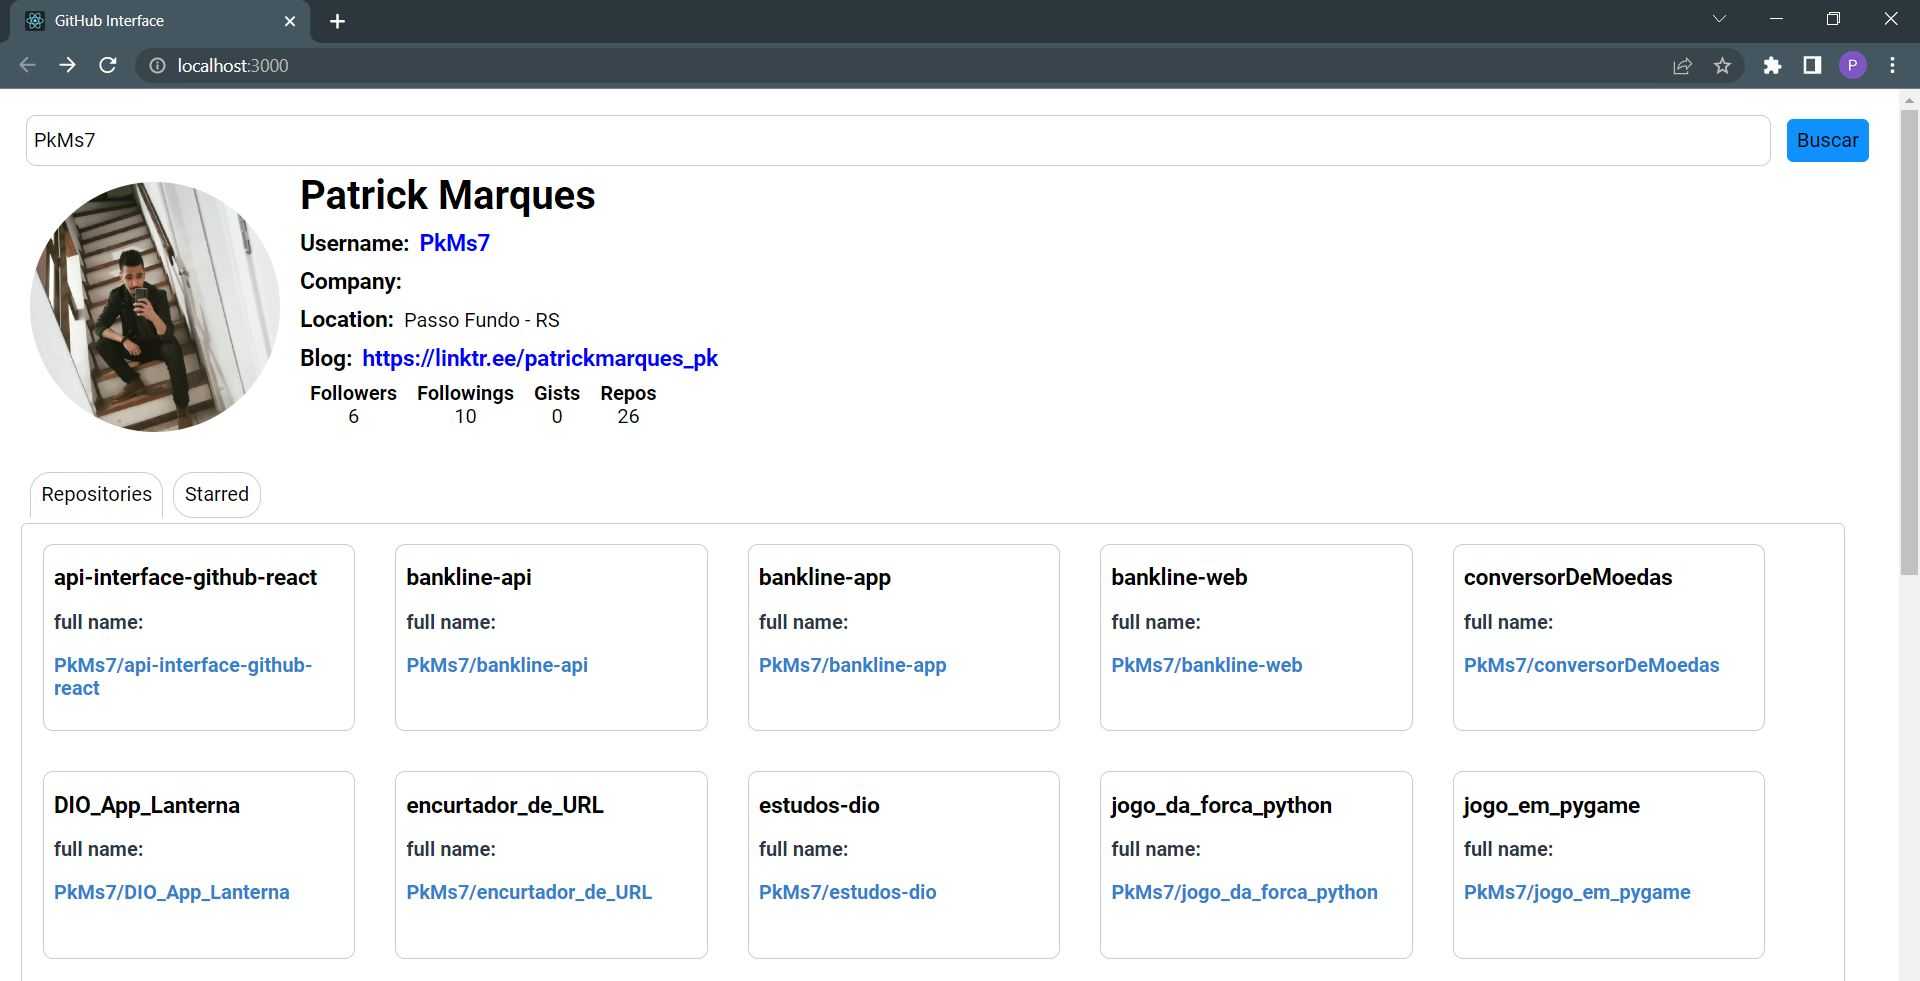Click the Buscar button
Viewport: 1920px width, 981px height.
1827,140
